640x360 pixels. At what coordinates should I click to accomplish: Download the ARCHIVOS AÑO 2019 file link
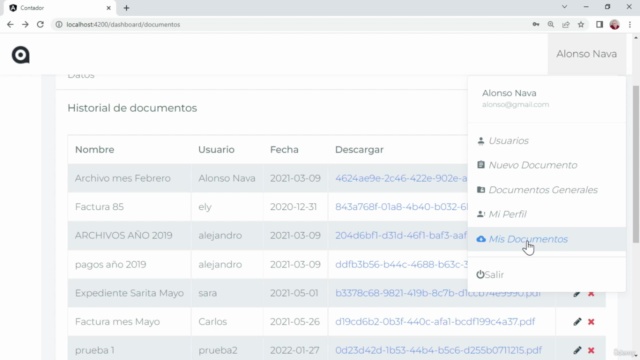point(401,236)
